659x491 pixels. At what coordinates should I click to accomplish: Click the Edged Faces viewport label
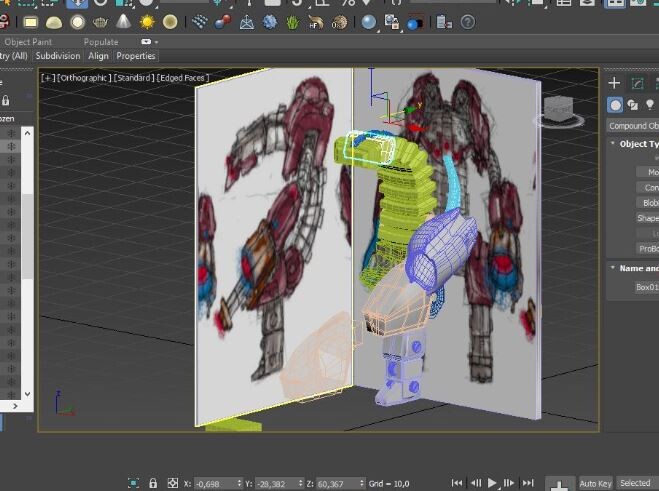(x=183, y=78)
